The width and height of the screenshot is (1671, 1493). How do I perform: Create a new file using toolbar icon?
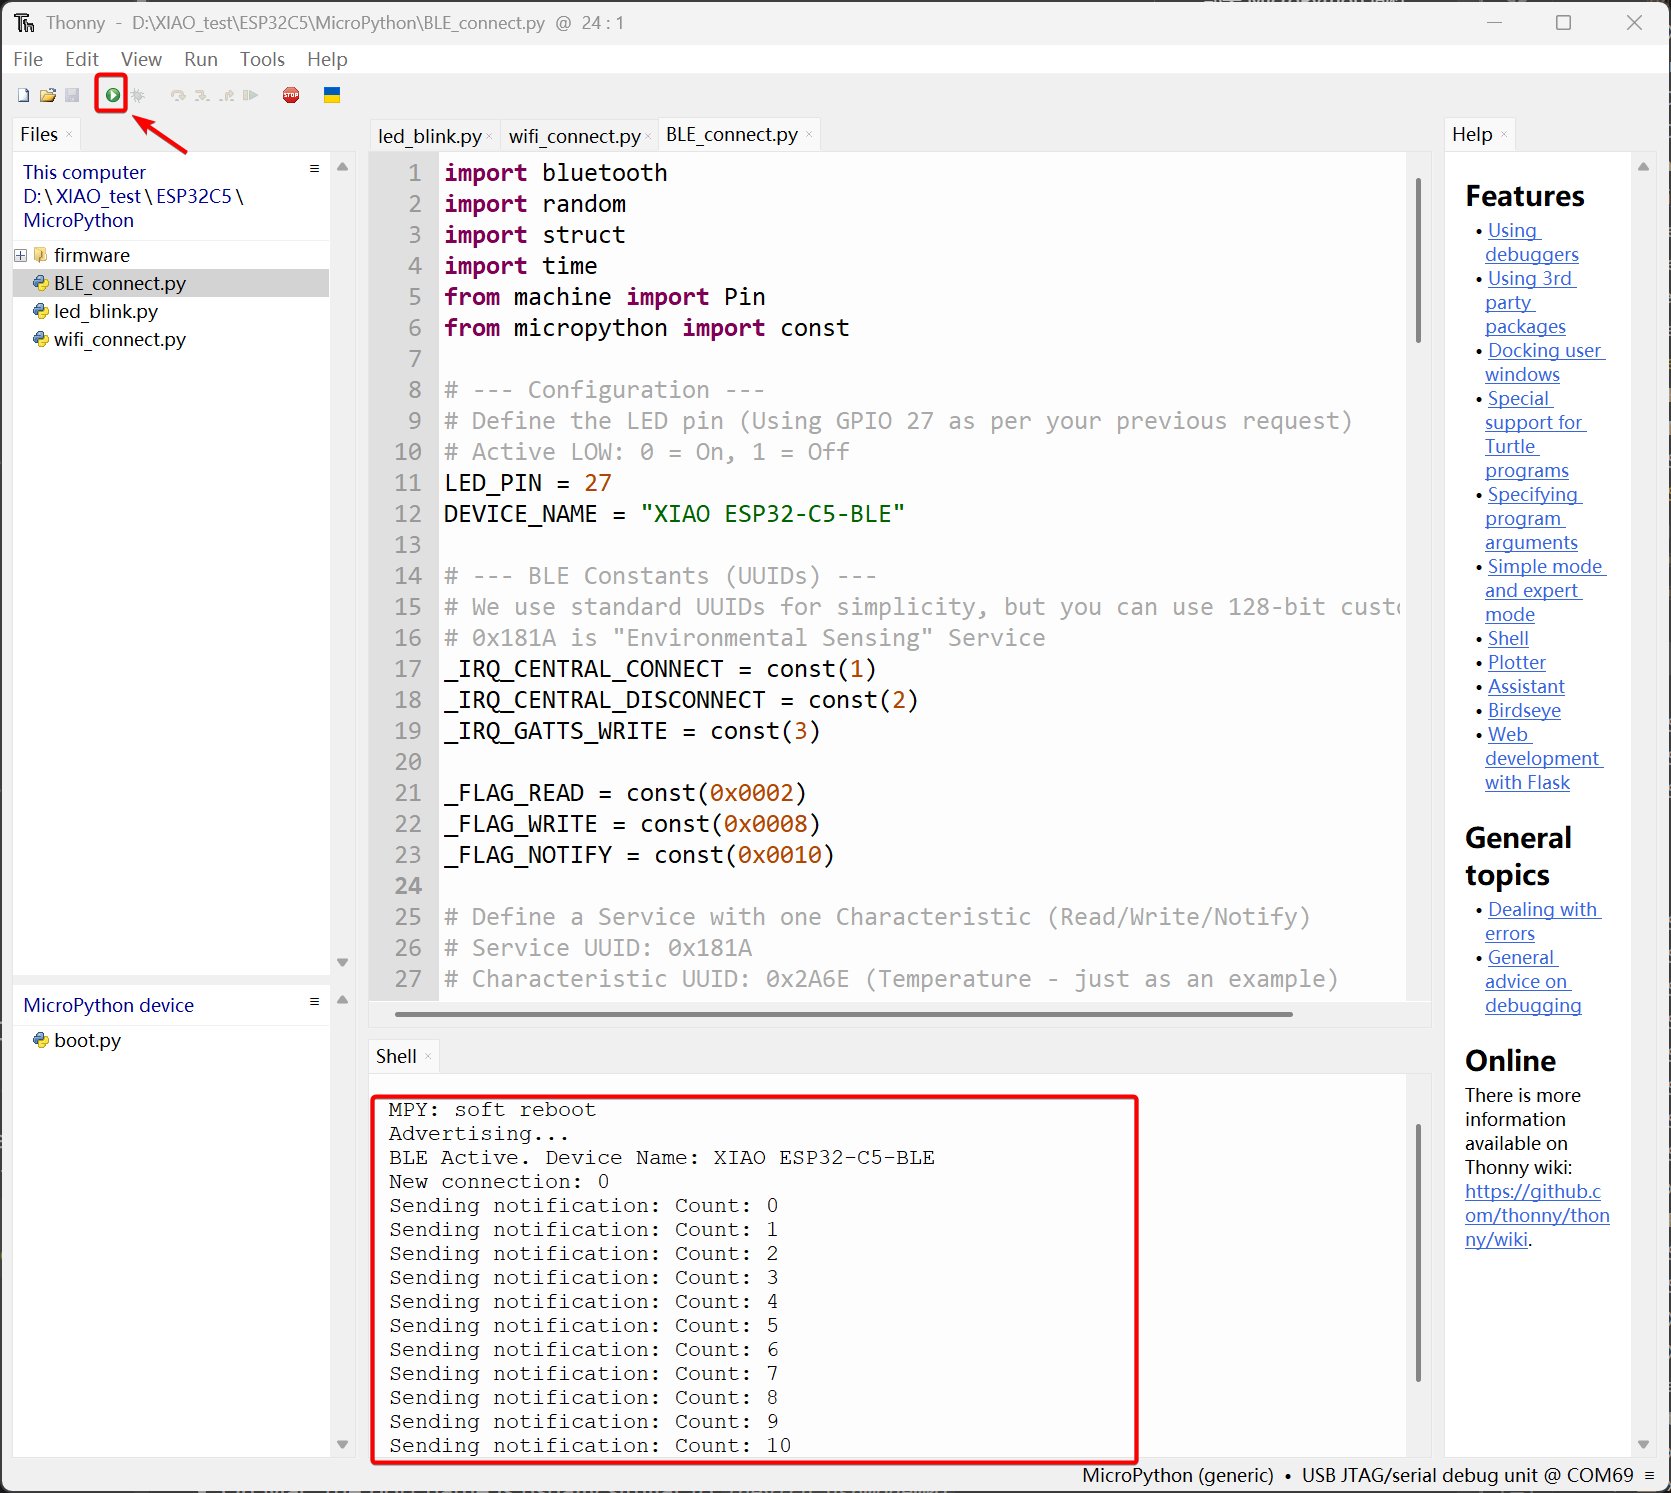tap(23, 95)
